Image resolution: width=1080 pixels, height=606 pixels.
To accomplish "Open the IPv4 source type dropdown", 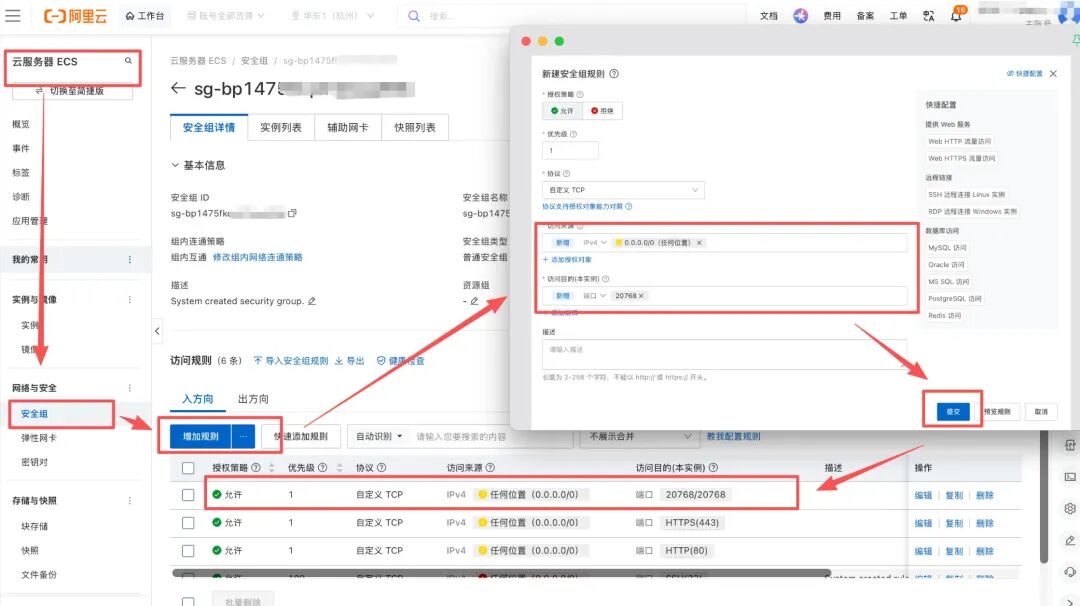I will (594, 242).
